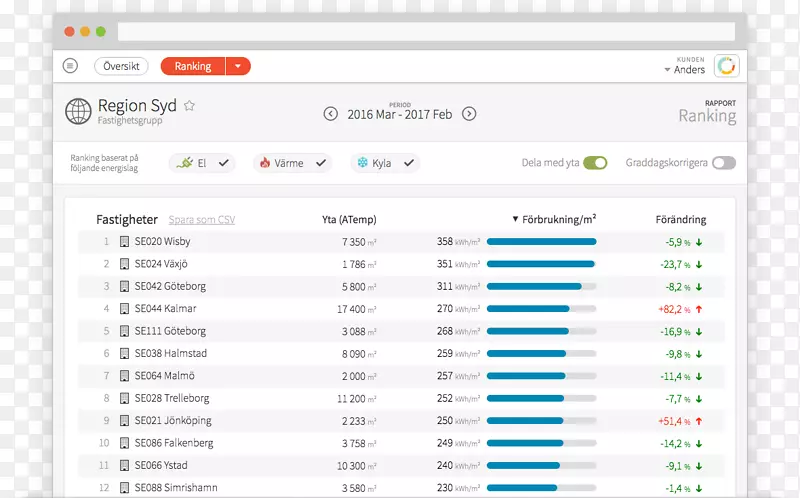Viewport: 800px width, 498px height.
Task: Enable the Graddagskorrigera switch
Action: pos(724,163)
